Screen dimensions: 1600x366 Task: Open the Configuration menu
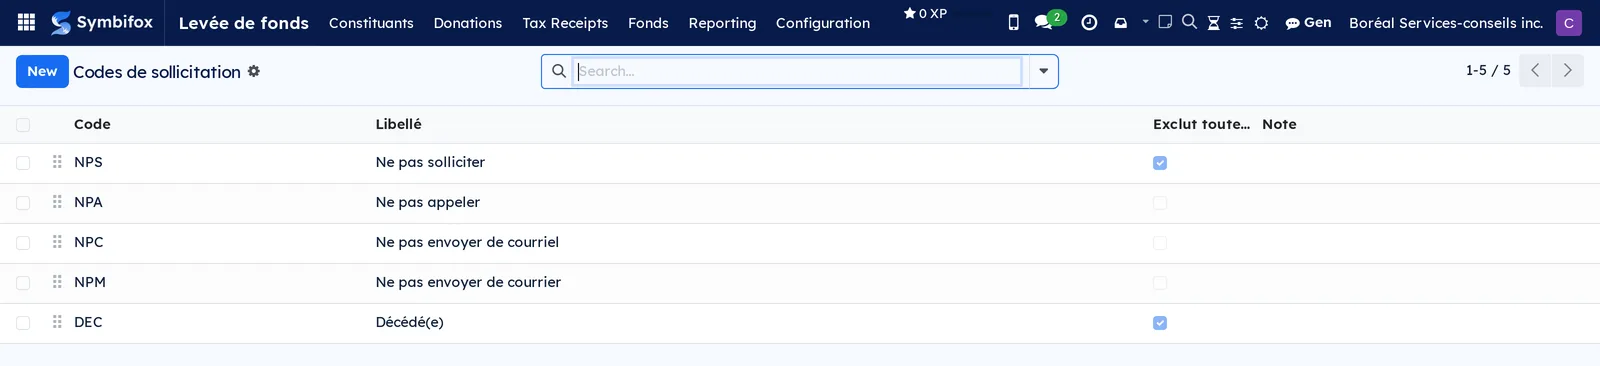click(823, 22)
